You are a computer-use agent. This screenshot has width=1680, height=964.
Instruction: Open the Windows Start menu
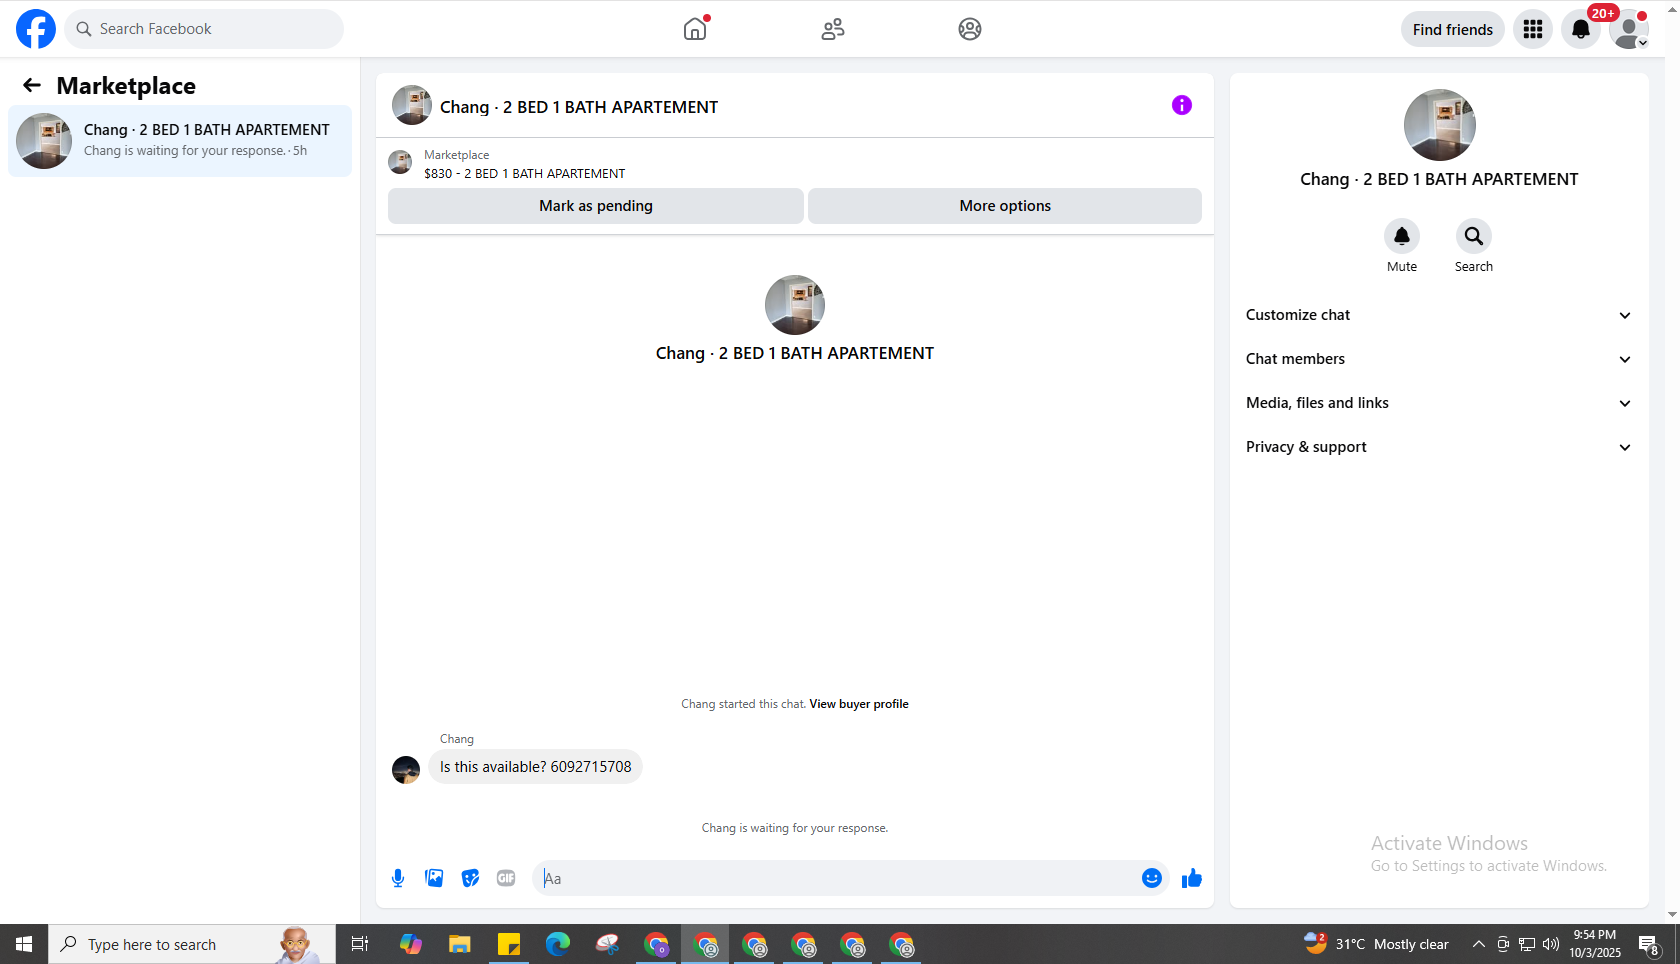tap(24, 944)
